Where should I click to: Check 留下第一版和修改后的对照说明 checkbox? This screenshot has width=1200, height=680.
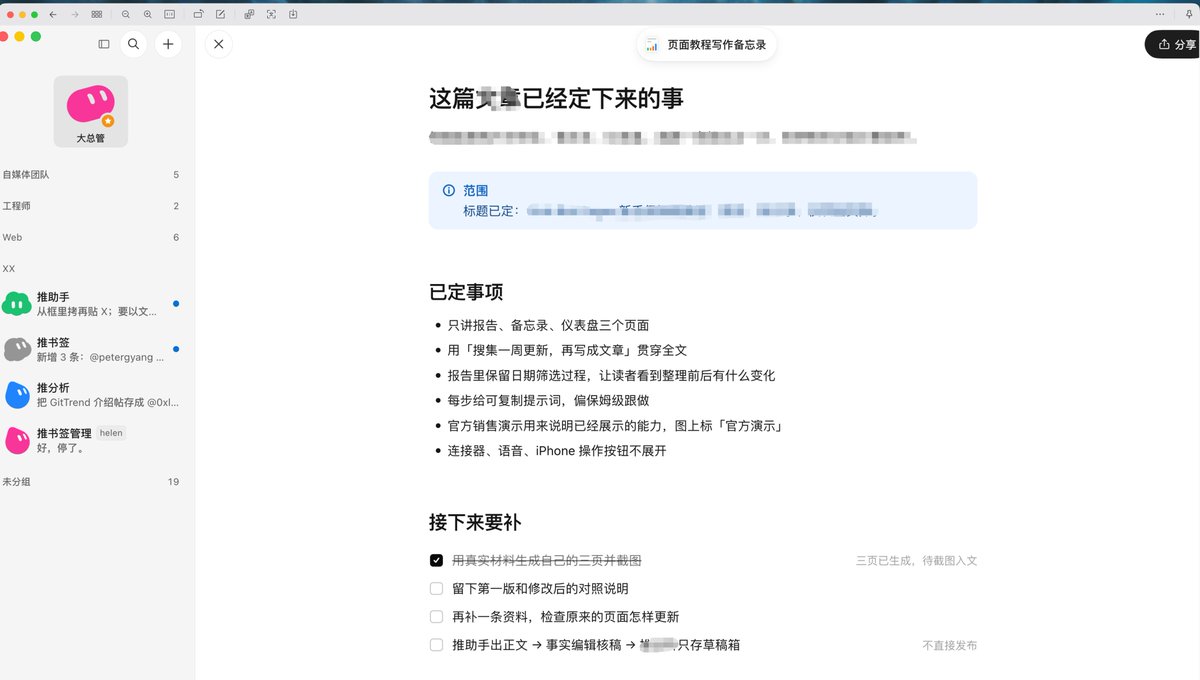coord(436,589)
